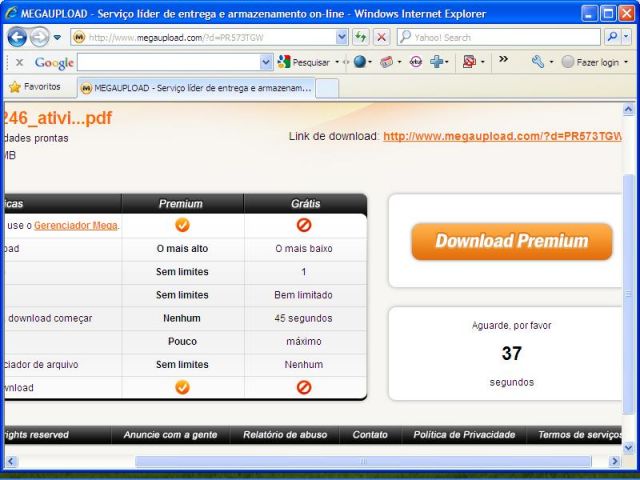Click the Megaupload site icon in address bar

(79, 38)
